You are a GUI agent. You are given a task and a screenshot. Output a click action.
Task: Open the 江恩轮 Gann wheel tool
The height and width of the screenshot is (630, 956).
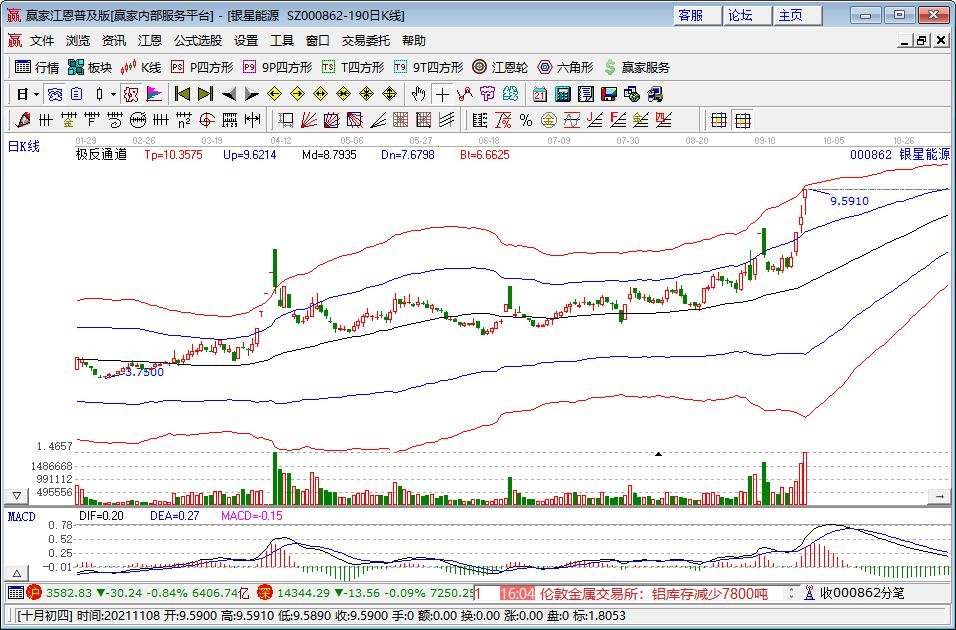500,67
